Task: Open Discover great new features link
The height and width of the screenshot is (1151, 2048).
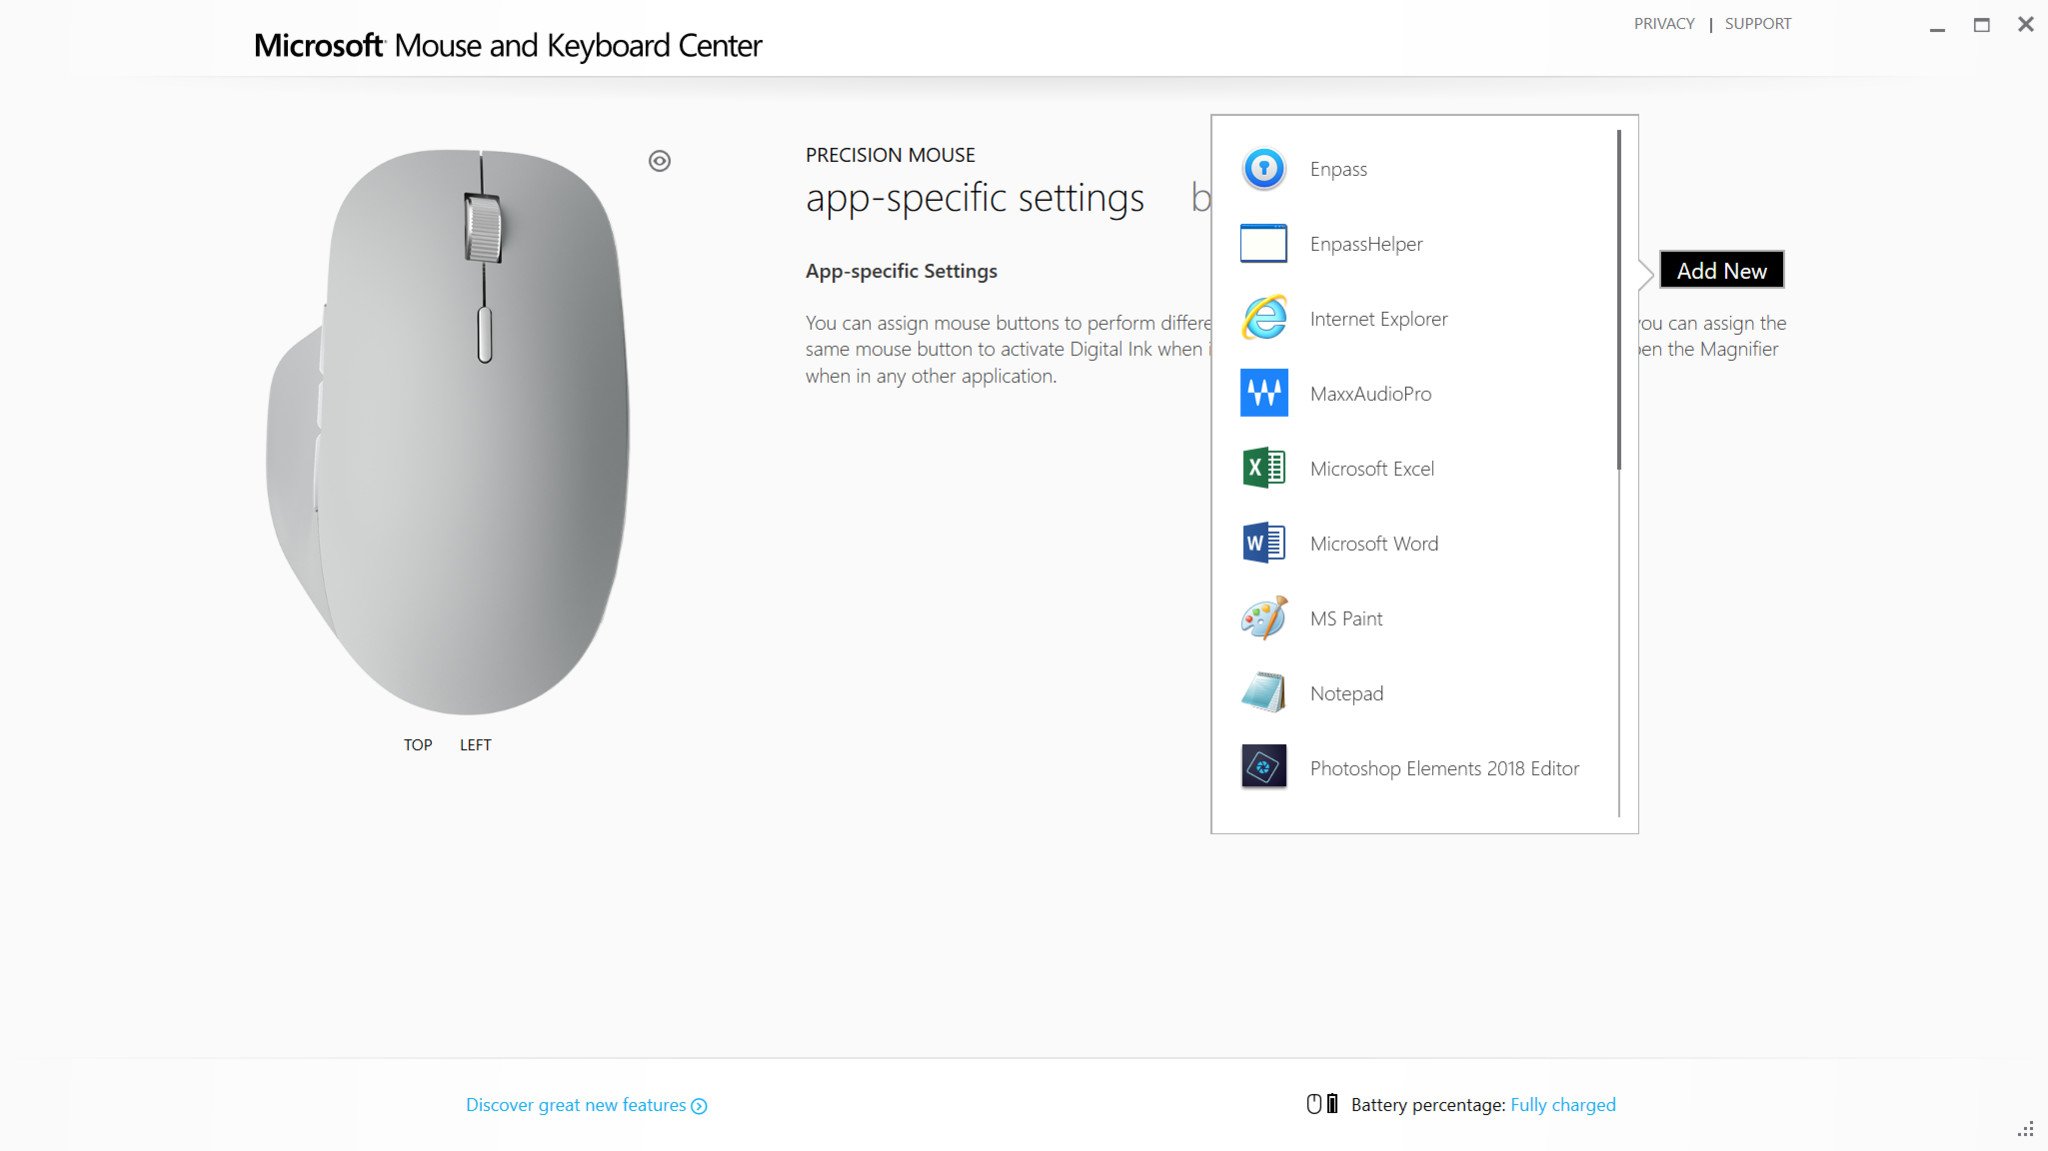Action: click(x=587, y=1105)
